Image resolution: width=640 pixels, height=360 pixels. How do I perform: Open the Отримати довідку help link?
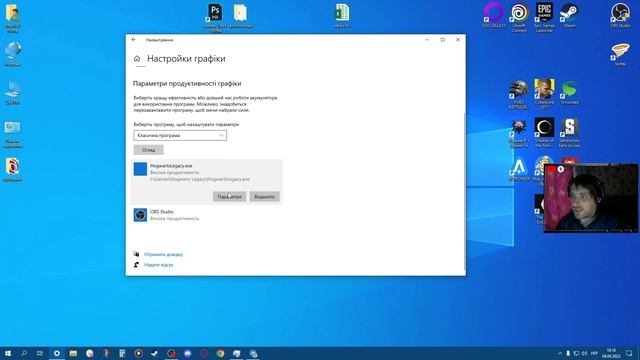[163, 254]
